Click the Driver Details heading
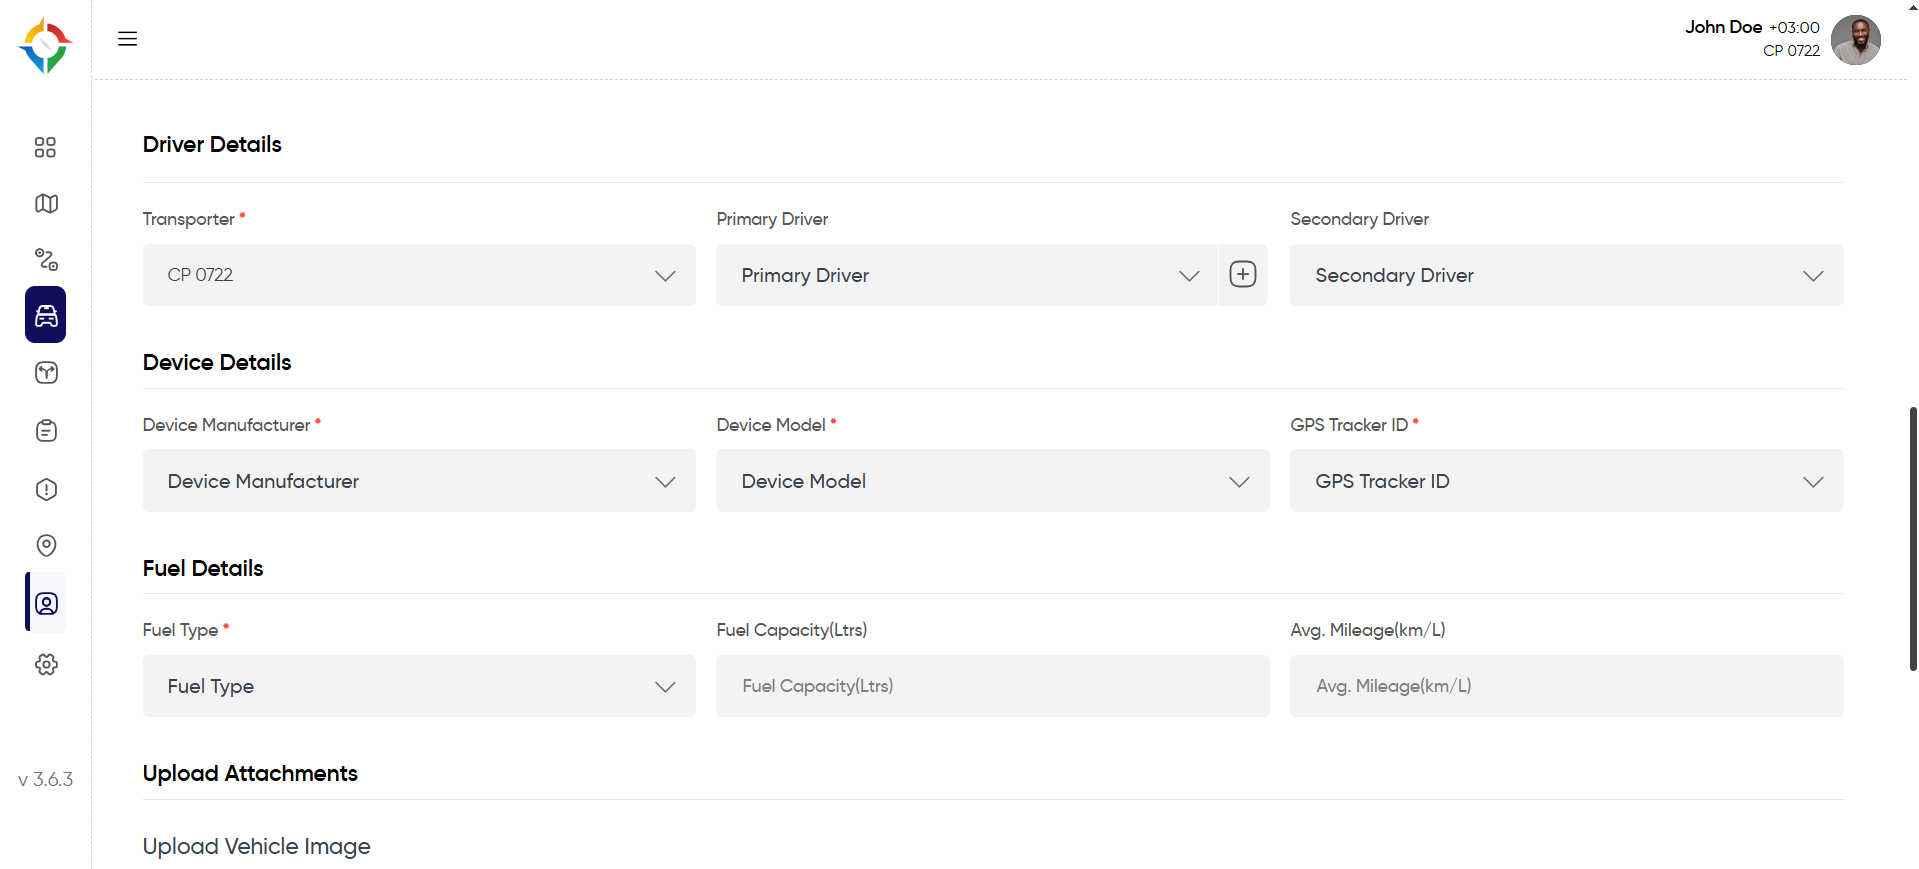This screenshot has width=1919, height=869. coord(212,144)
